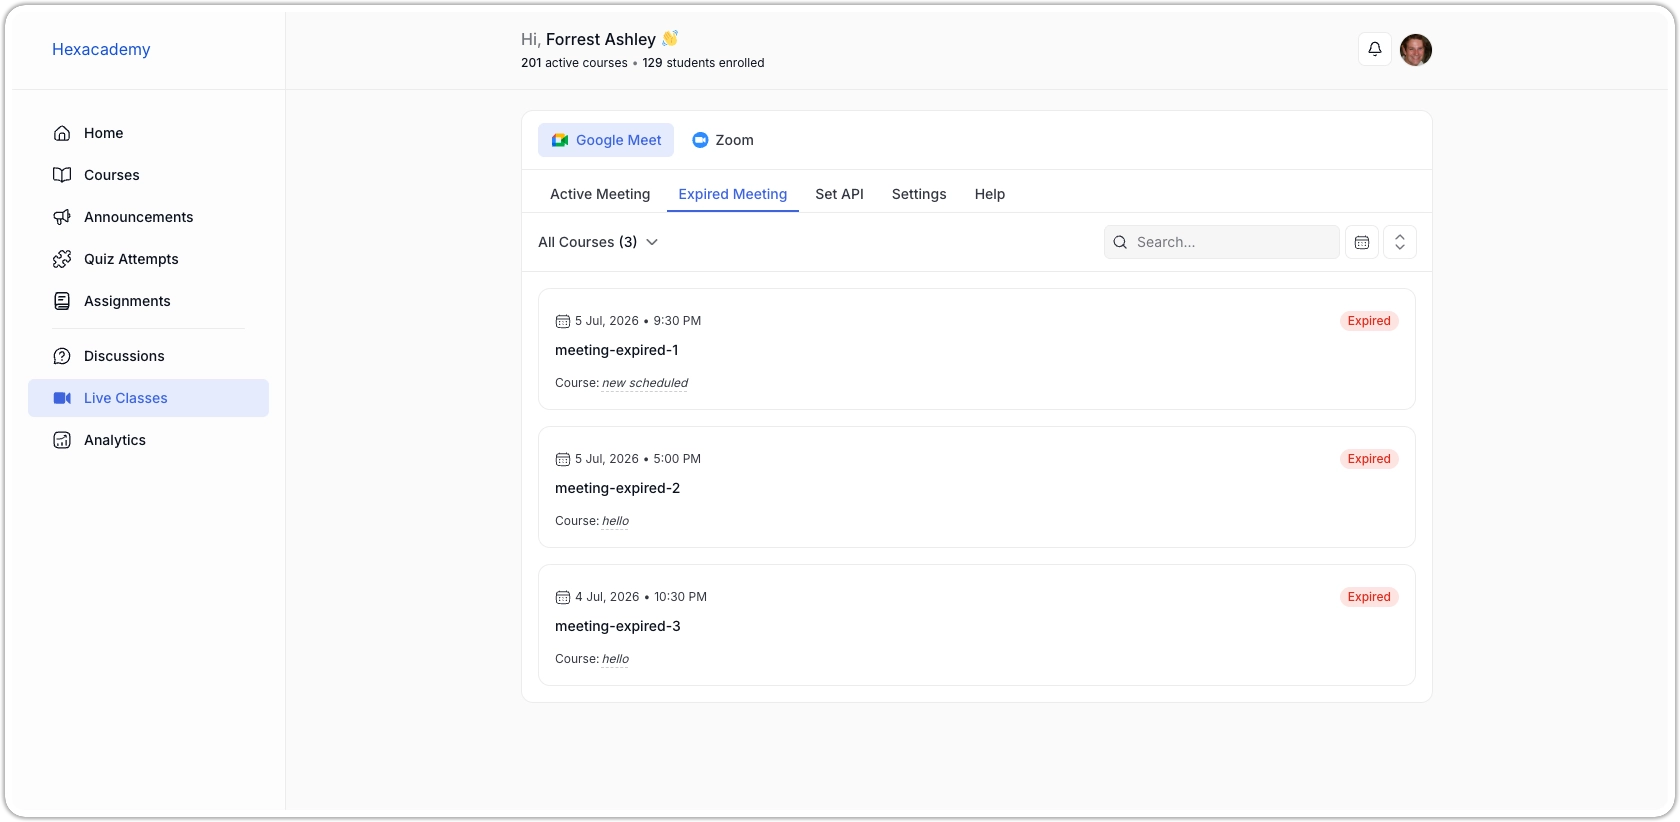Open the user profile avatar
Viewport: 1680px width, 822px height.
click(1416, 49)
